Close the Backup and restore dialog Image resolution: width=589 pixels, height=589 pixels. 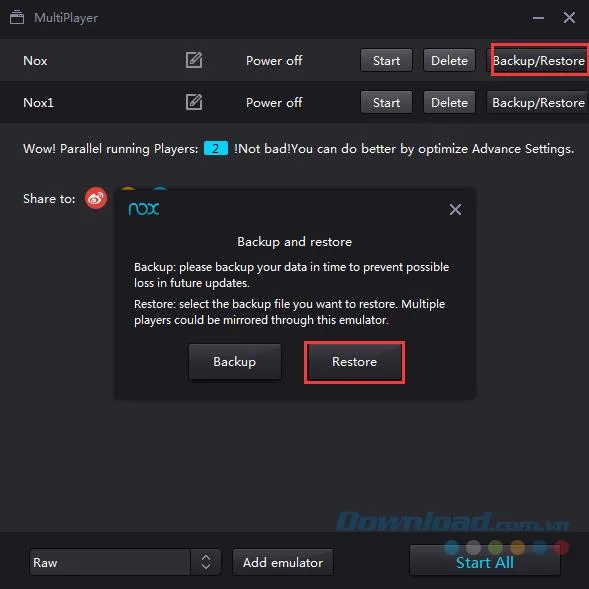point(455,209)
